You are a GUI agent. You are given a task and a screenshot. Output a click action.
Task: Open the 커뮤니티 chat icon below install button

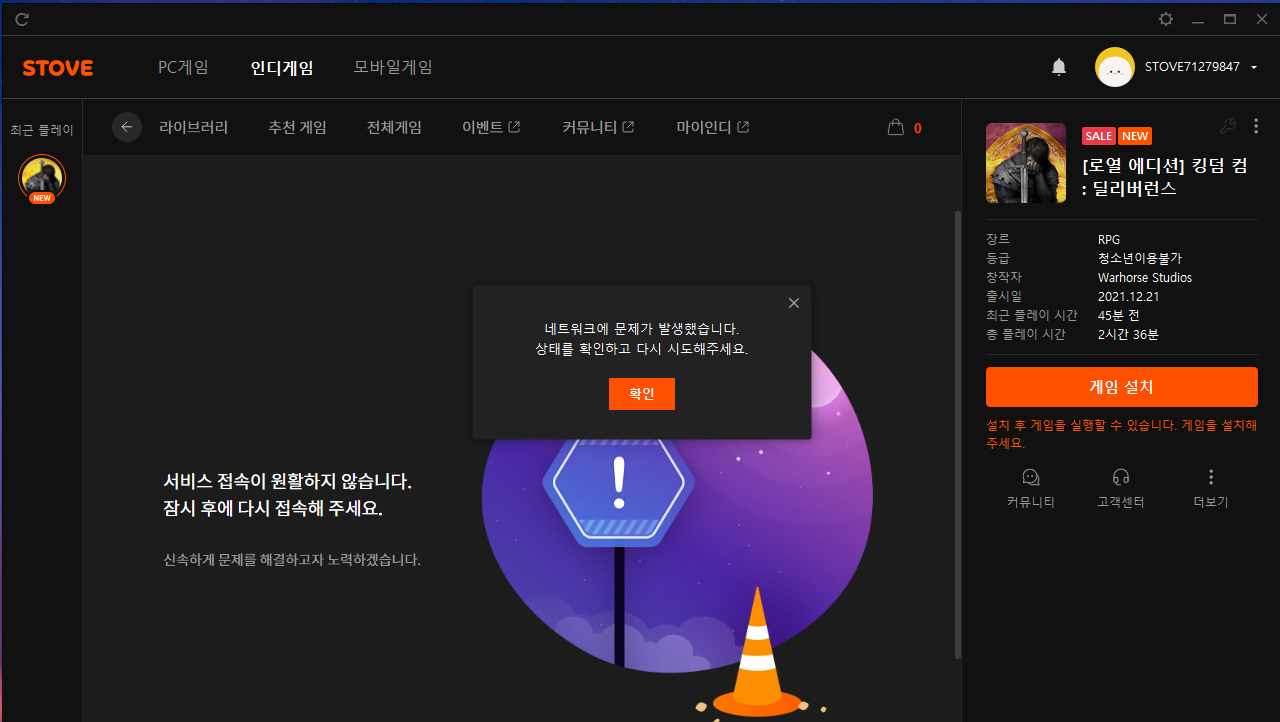click(x=1031, y=477)
